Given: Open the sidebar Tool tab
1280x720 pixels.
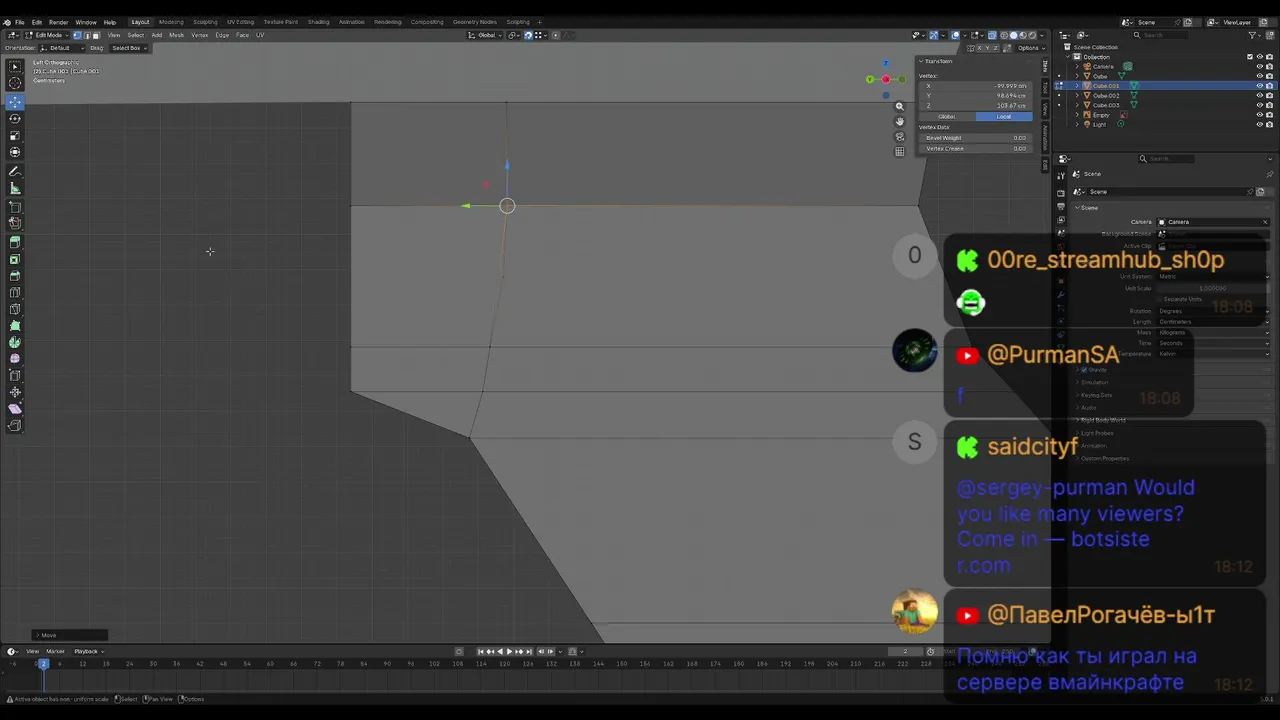Looking at the screenshot, I should coord(1045,86).
